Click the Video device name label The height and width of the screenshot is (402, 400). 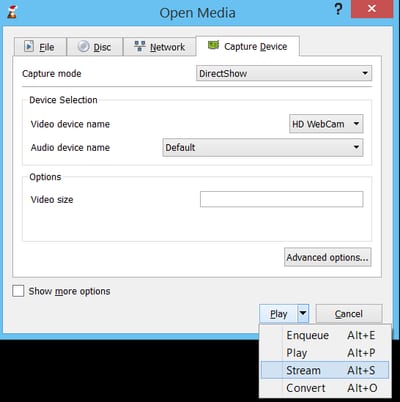coord(70,124)
